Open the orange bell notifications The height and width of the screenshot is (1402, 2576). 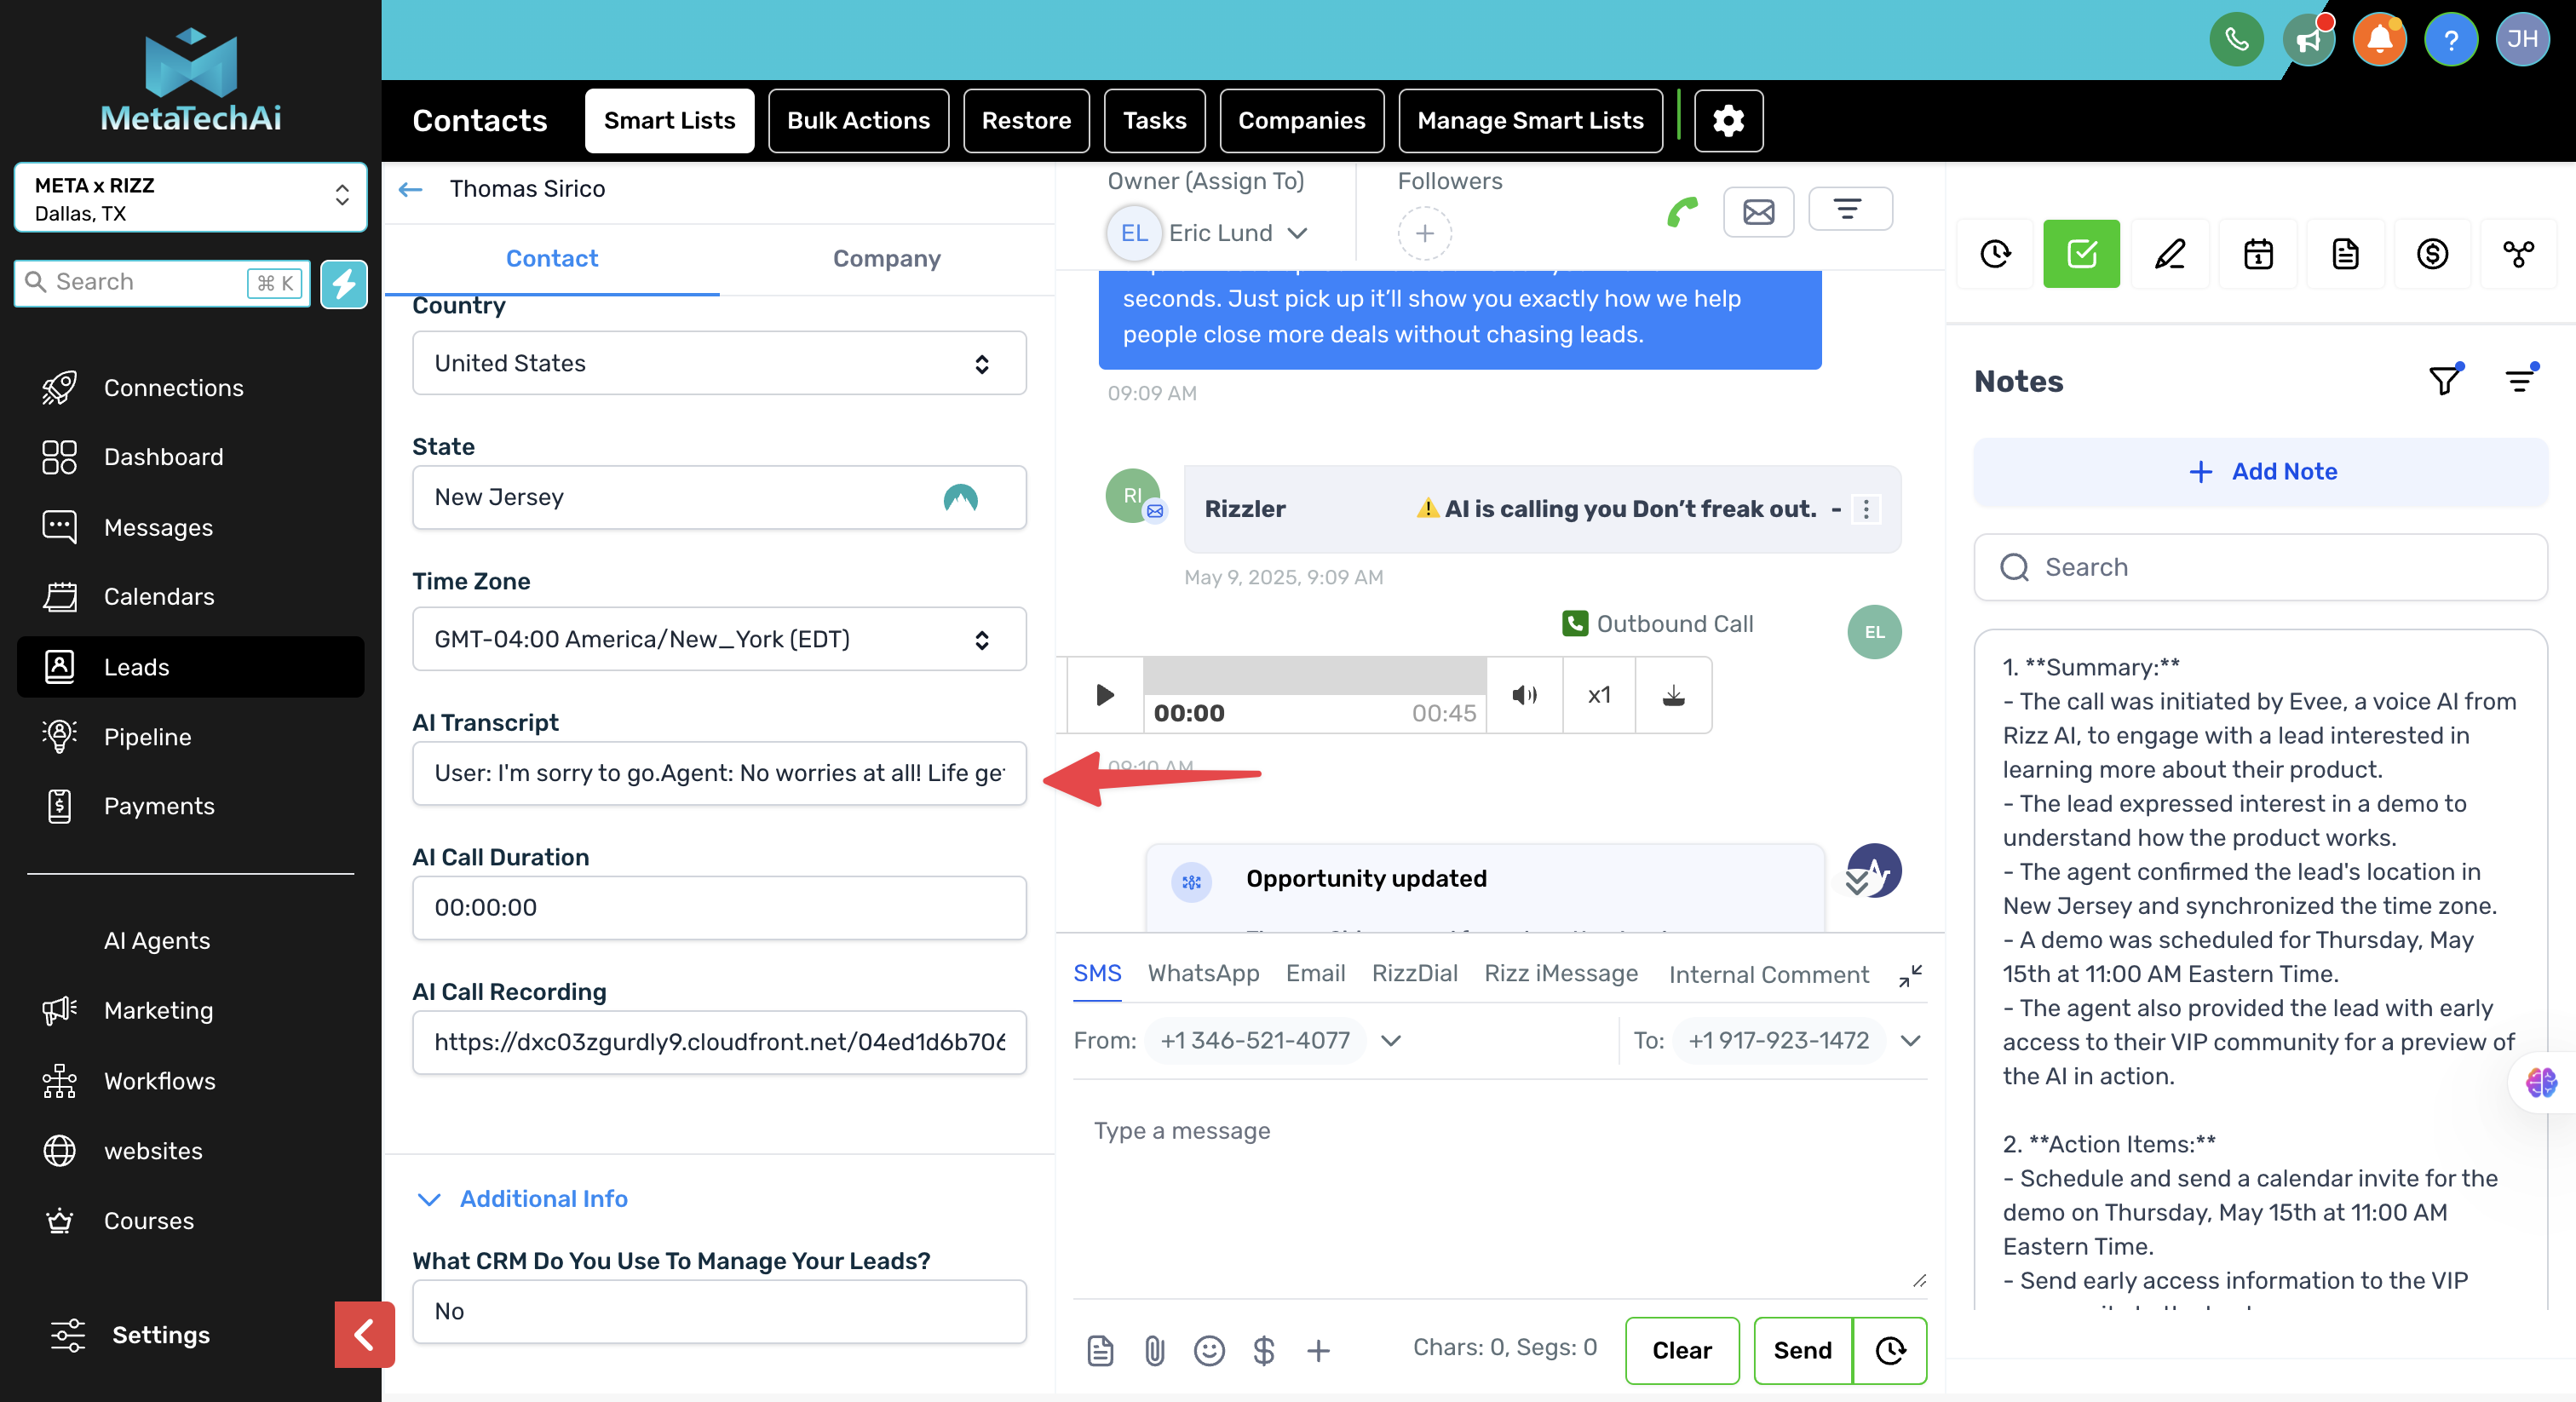tap(2379, 39)
